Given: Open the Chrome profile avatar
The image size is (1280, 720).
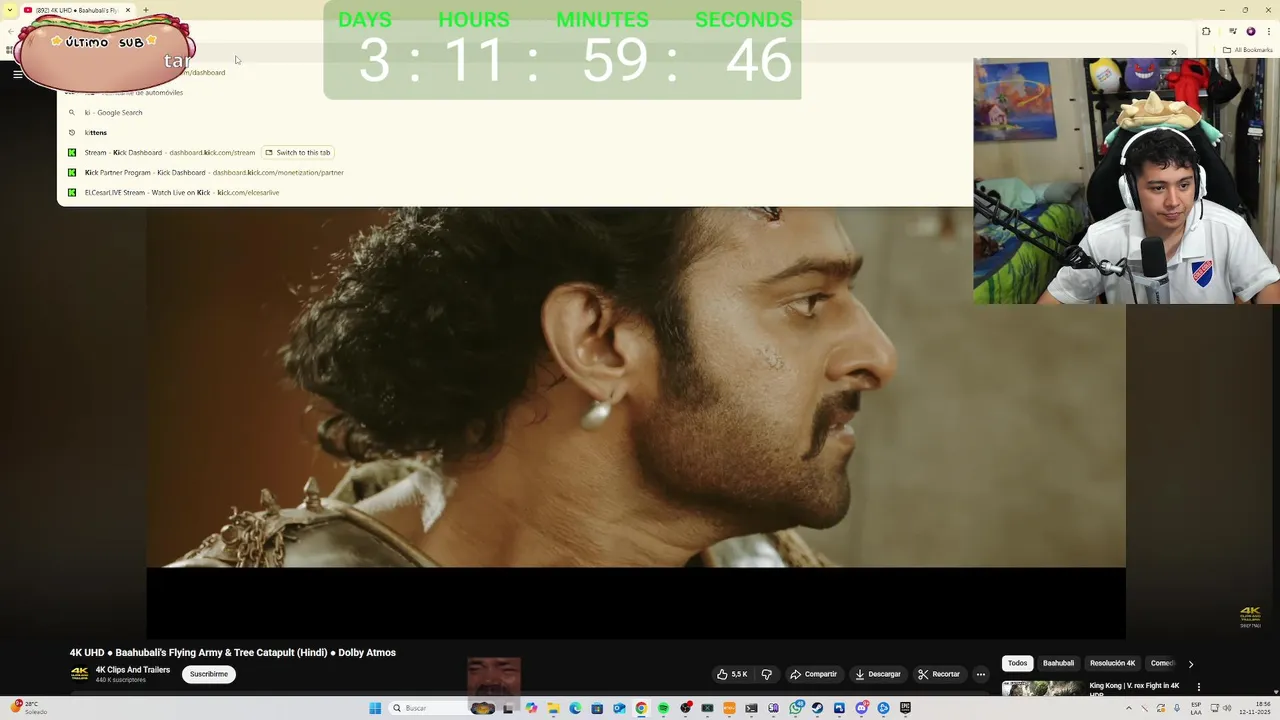Looking at the screenshot, I should 1250,31.
